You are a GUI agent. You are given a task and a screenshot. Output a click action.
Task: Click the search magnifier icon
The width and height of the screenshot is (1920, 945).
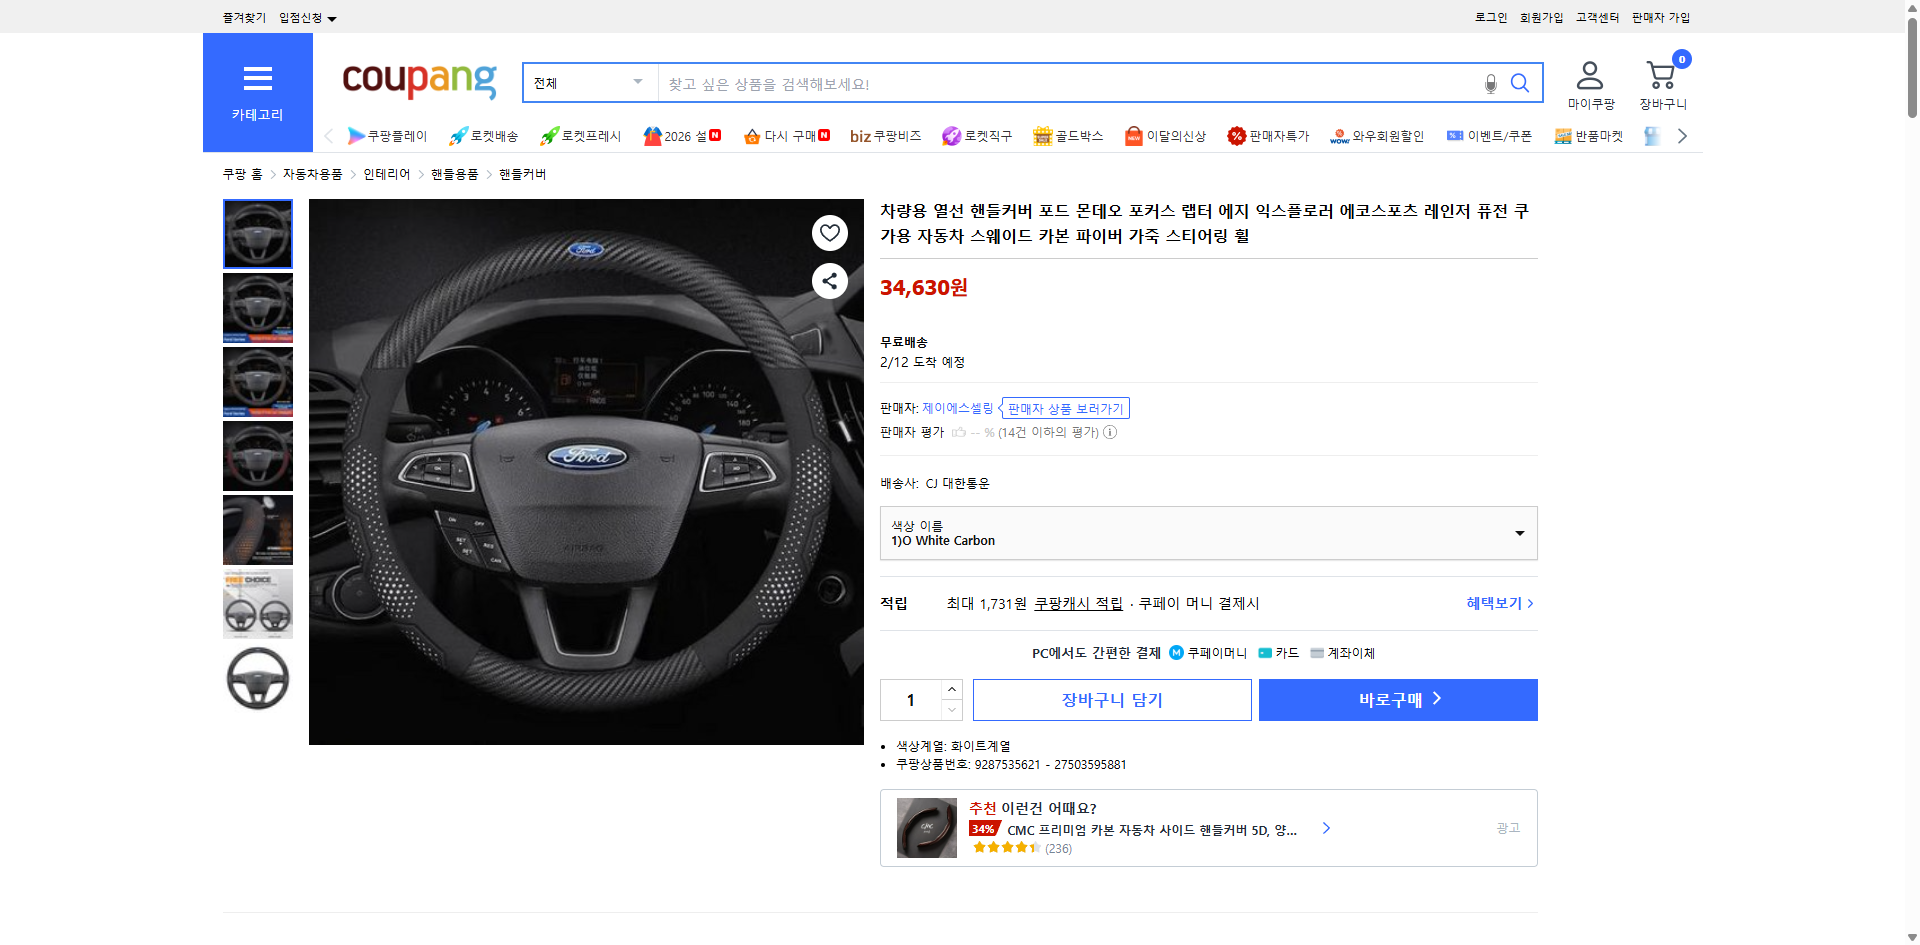point(1520,83)
